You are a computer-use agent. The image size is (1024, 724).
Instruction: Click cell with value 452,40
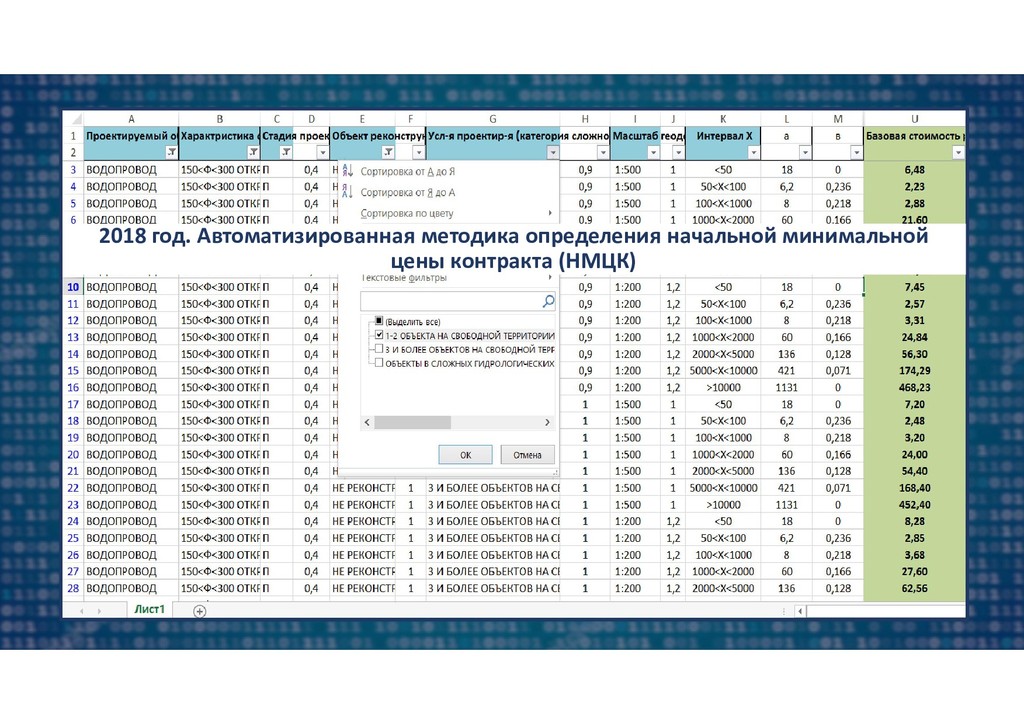click(x=914, y=505)
